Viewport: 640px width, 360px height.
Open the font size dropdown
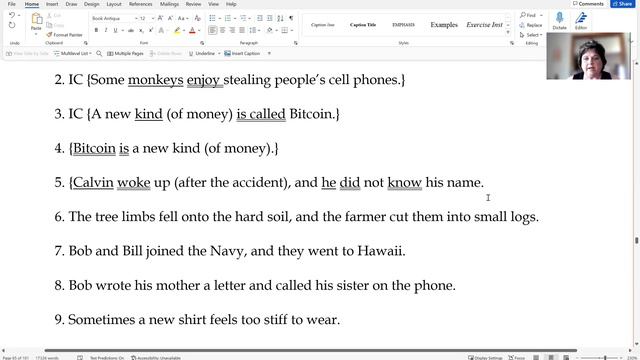coord(153,18)
